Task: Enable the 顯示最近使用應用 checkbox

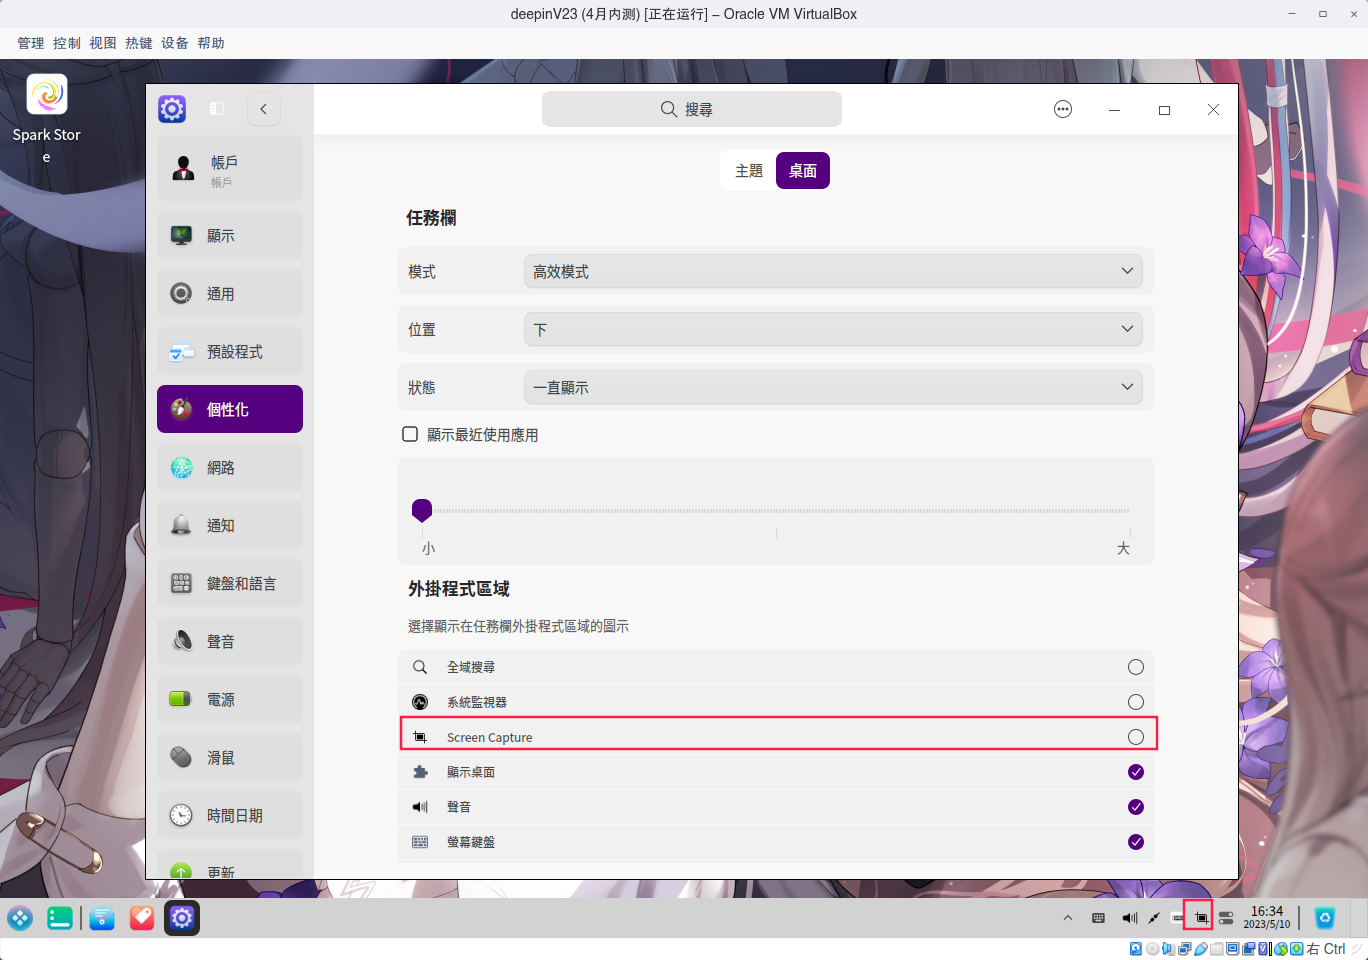Action: 410,433
